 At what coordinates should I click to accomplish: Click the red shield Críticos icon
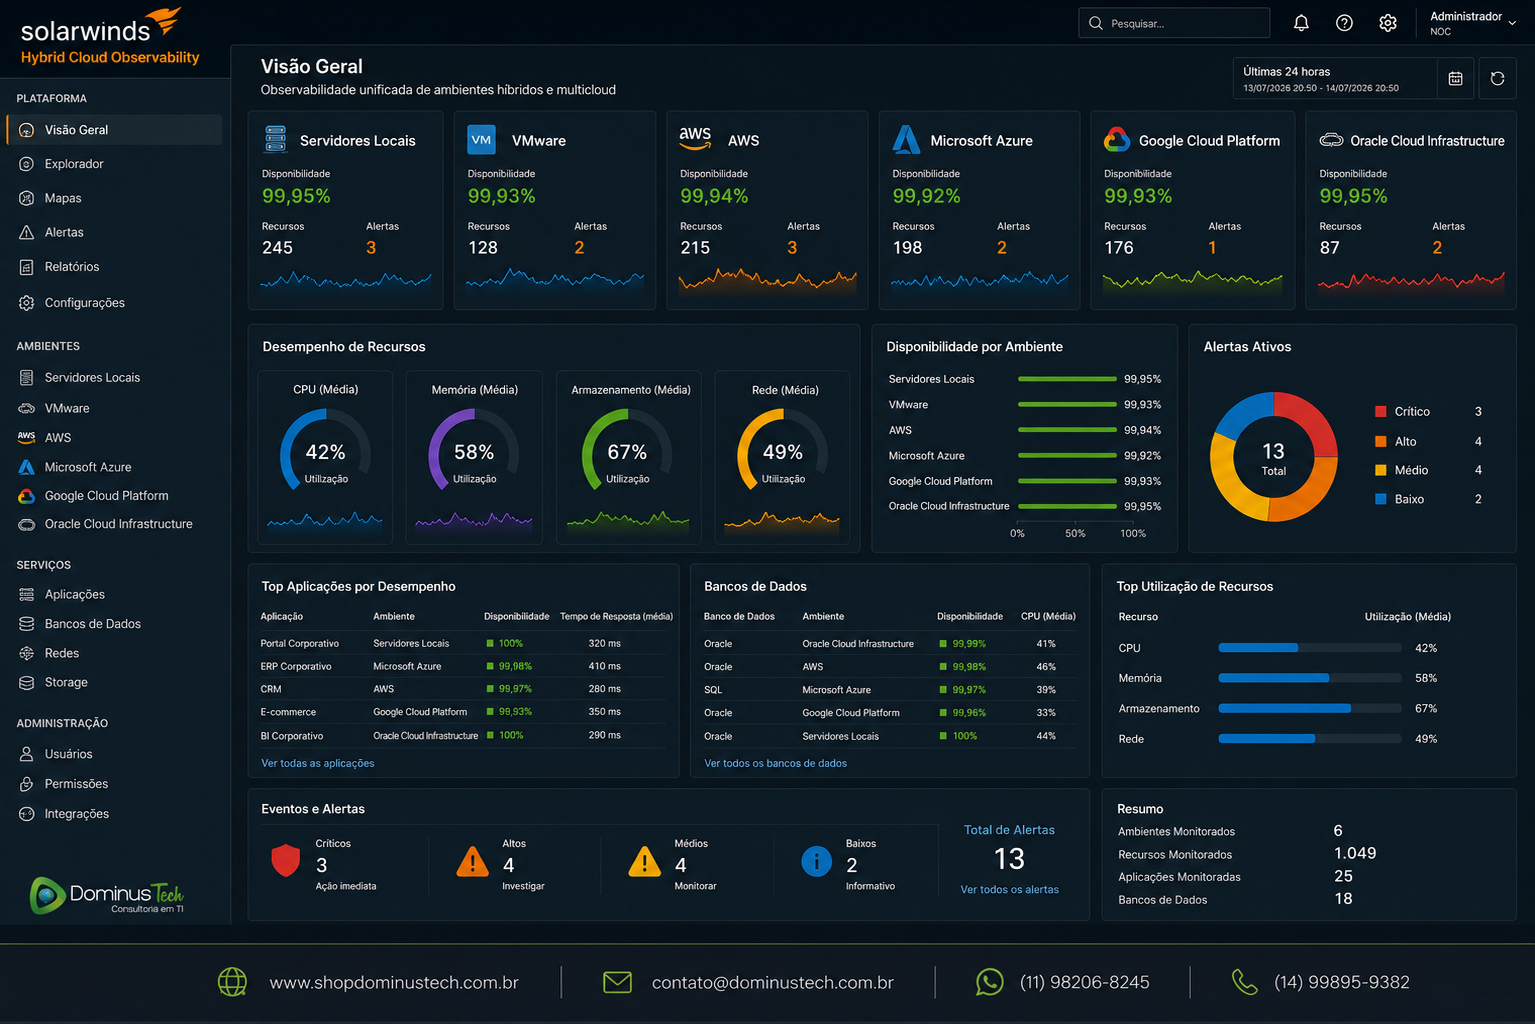[x=286, y=860]
